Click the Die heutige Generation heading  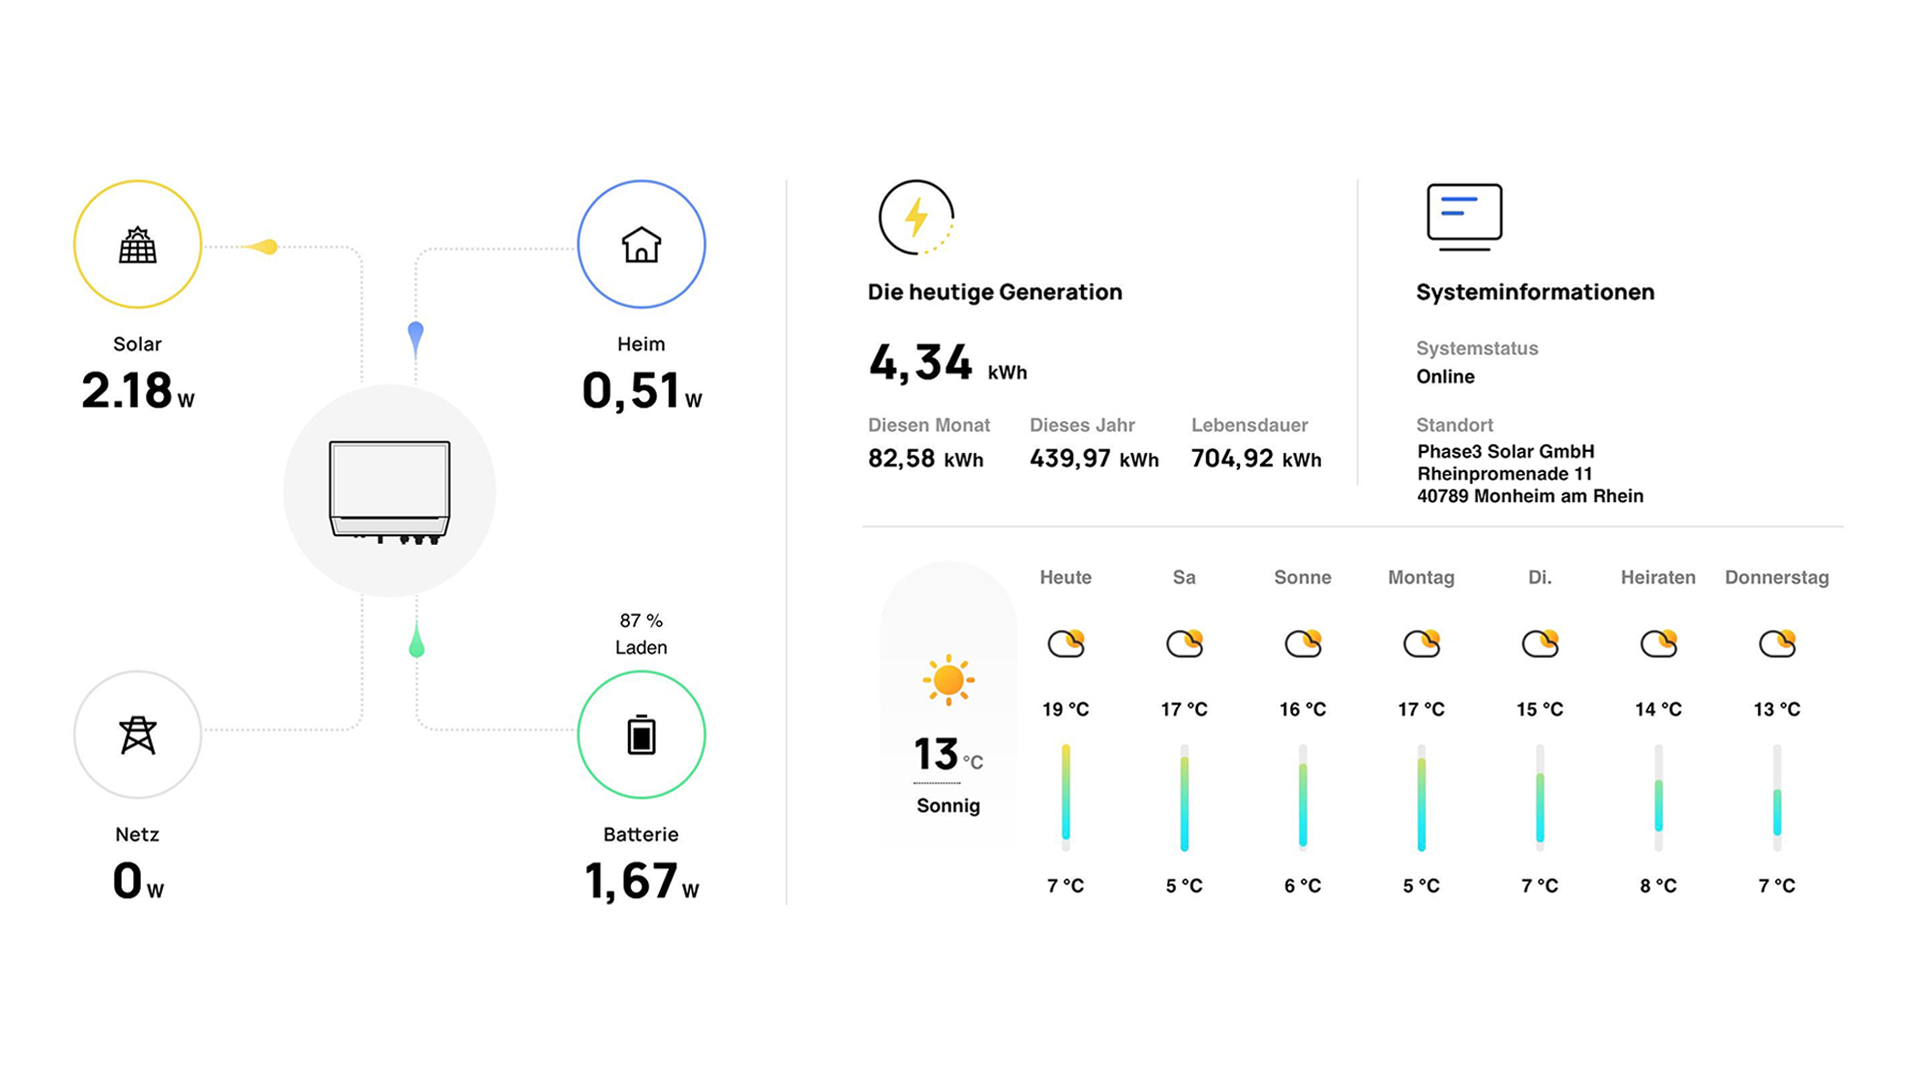(x=994, y=292)
